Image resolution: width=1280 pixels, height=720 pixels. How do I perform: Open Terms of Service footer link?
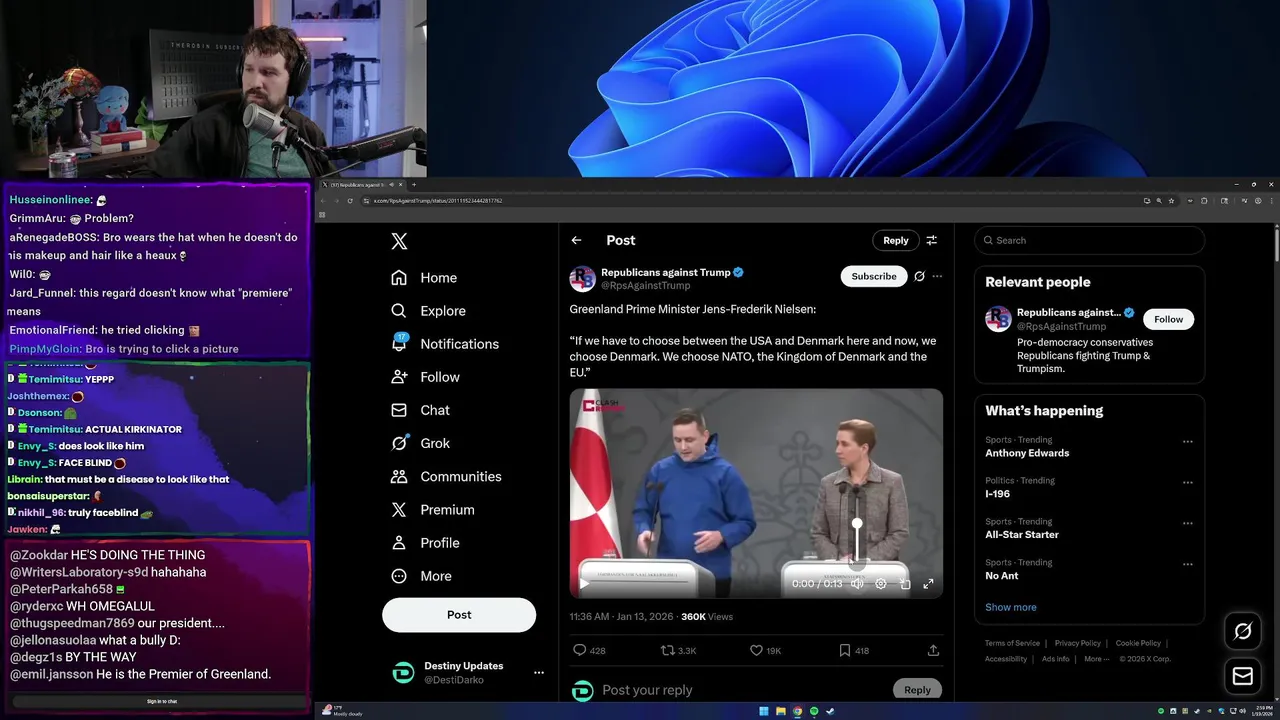click(1012, 643)
